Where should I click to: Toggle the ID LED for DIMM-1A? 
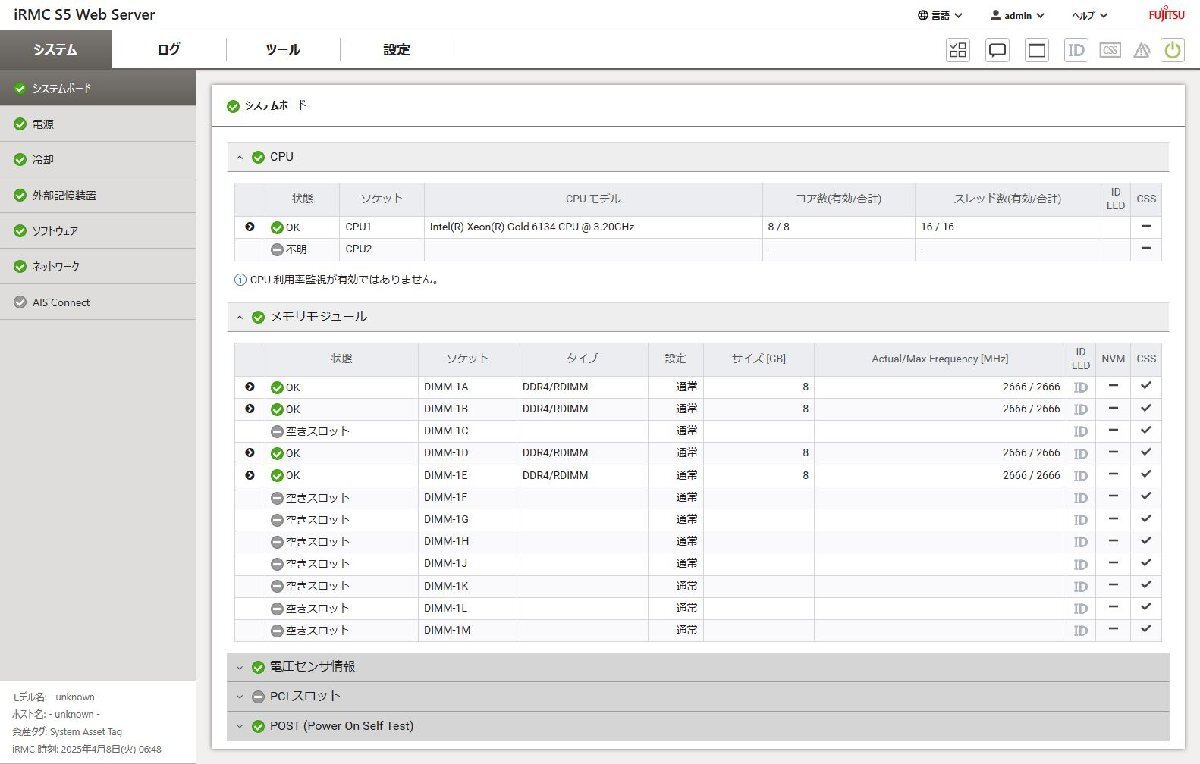[x=1081, y=387]
